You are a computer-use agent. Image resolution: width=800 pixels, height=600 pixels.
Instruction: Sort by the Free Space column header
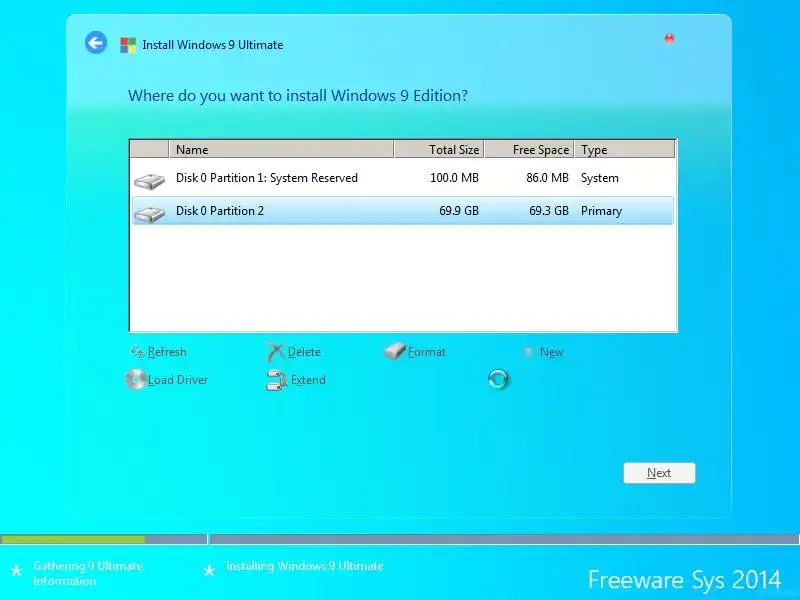530,149
